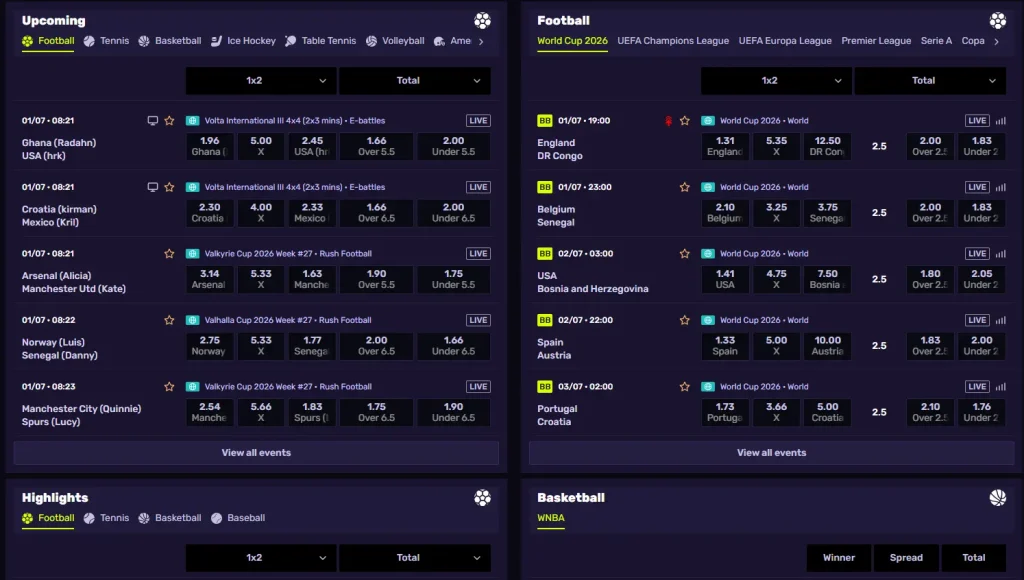
Task: Click the red hot icon on England match
Action: click(x=668, y=121)
